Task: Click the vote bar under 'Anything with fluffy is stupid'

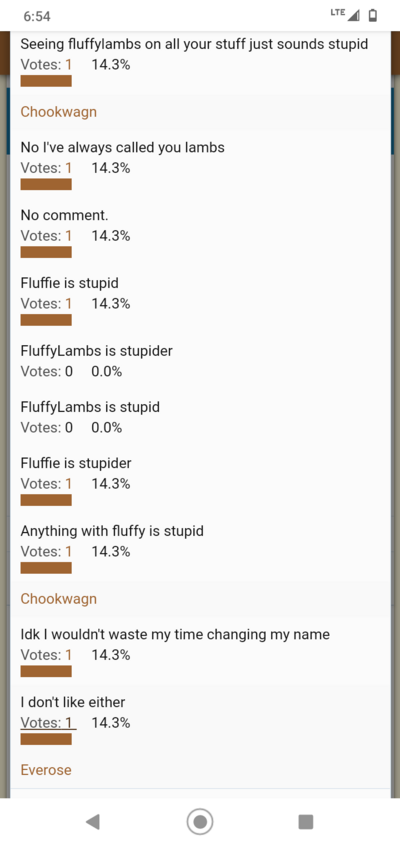Action: pyautogui.click(x=46, y=568)
